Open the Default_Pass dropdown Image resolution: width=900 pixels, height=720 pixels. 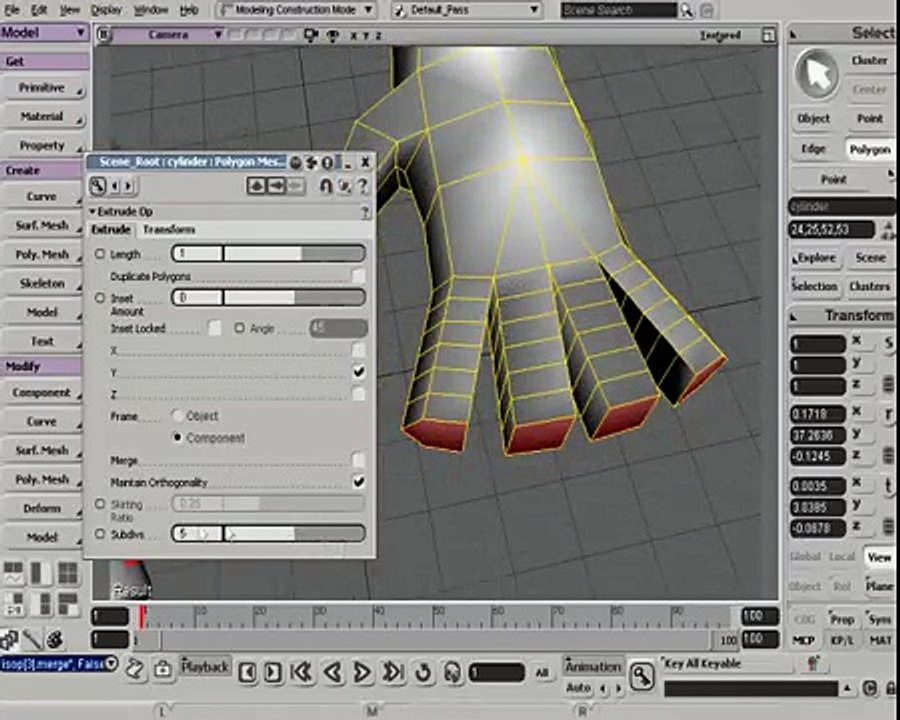[467, 10]
